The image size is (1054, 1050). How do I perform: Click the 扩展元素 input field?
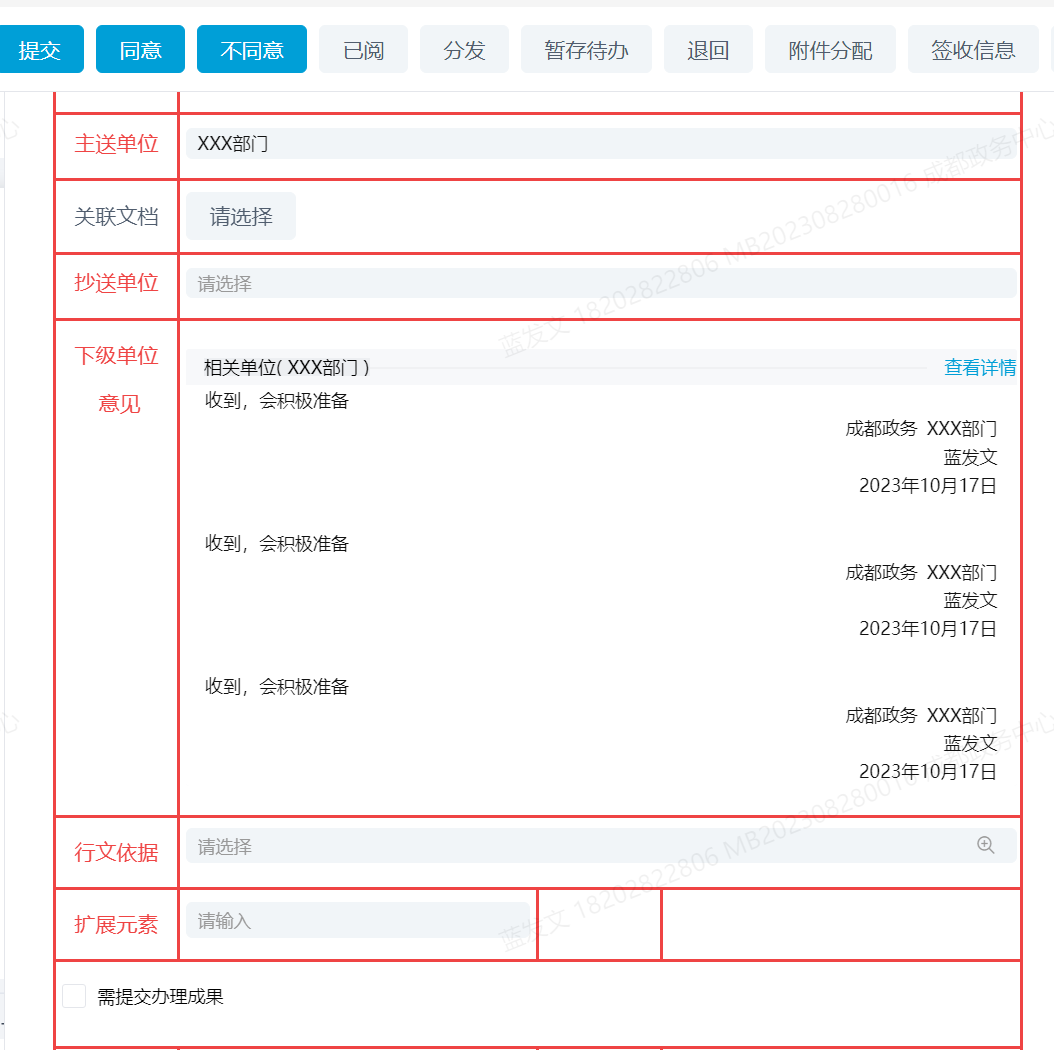tap(358, 920)
